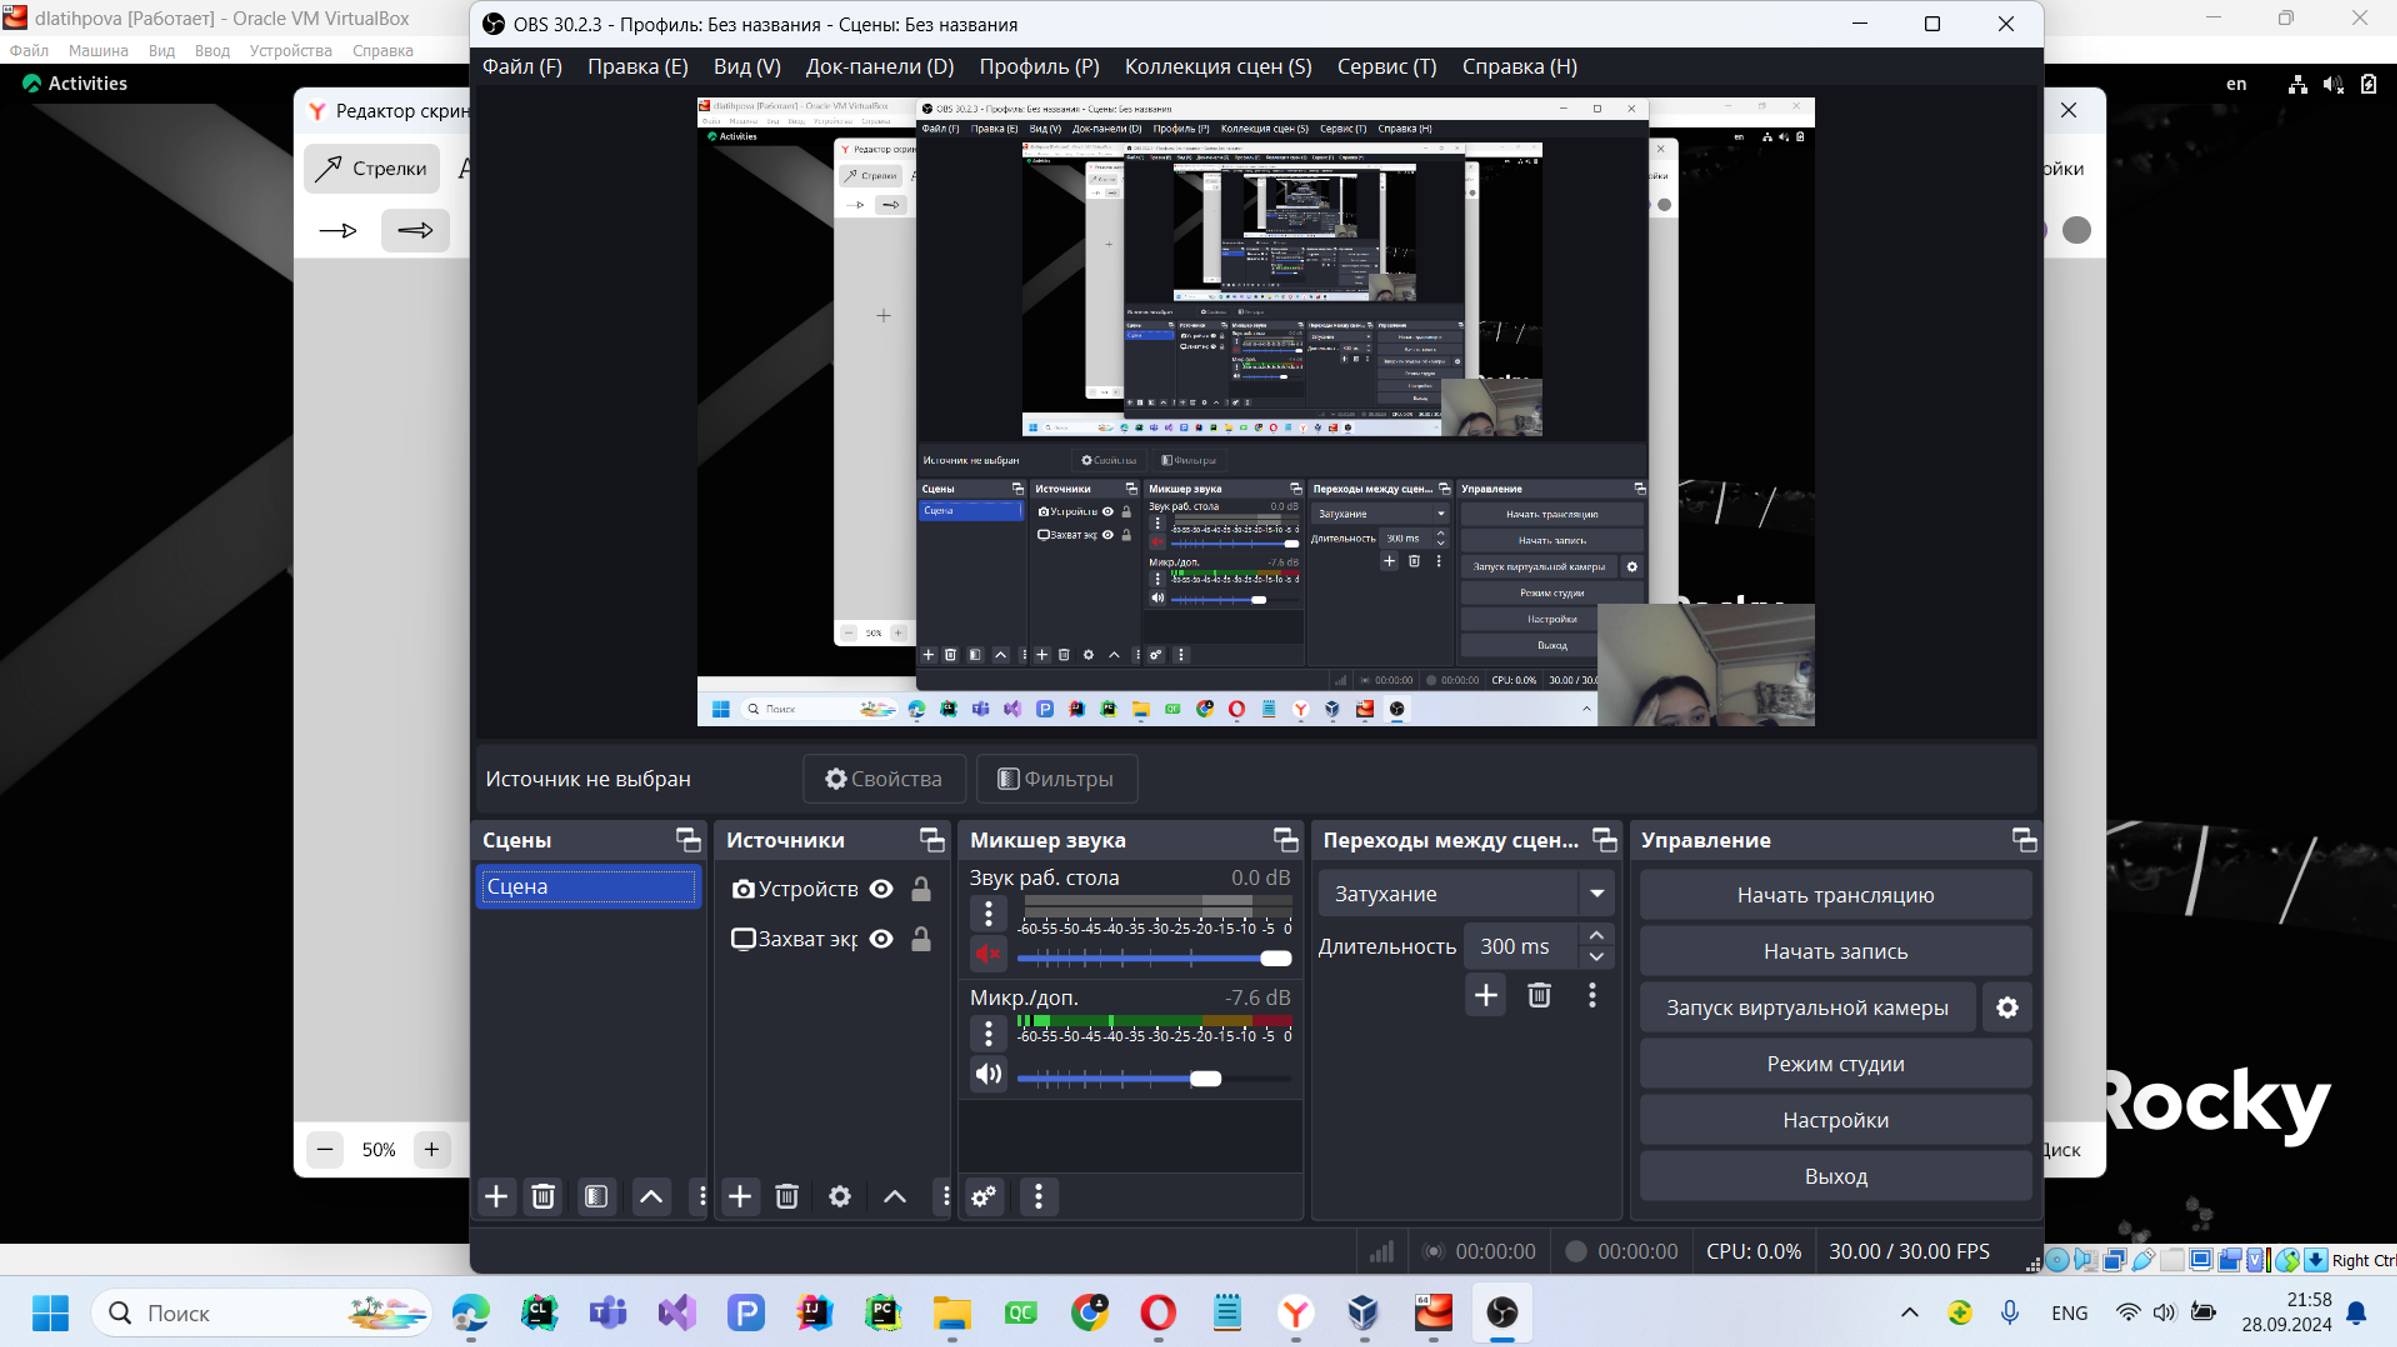
Task: Open Док-панели menu in OBS
Action: click(x=879, y=66)
